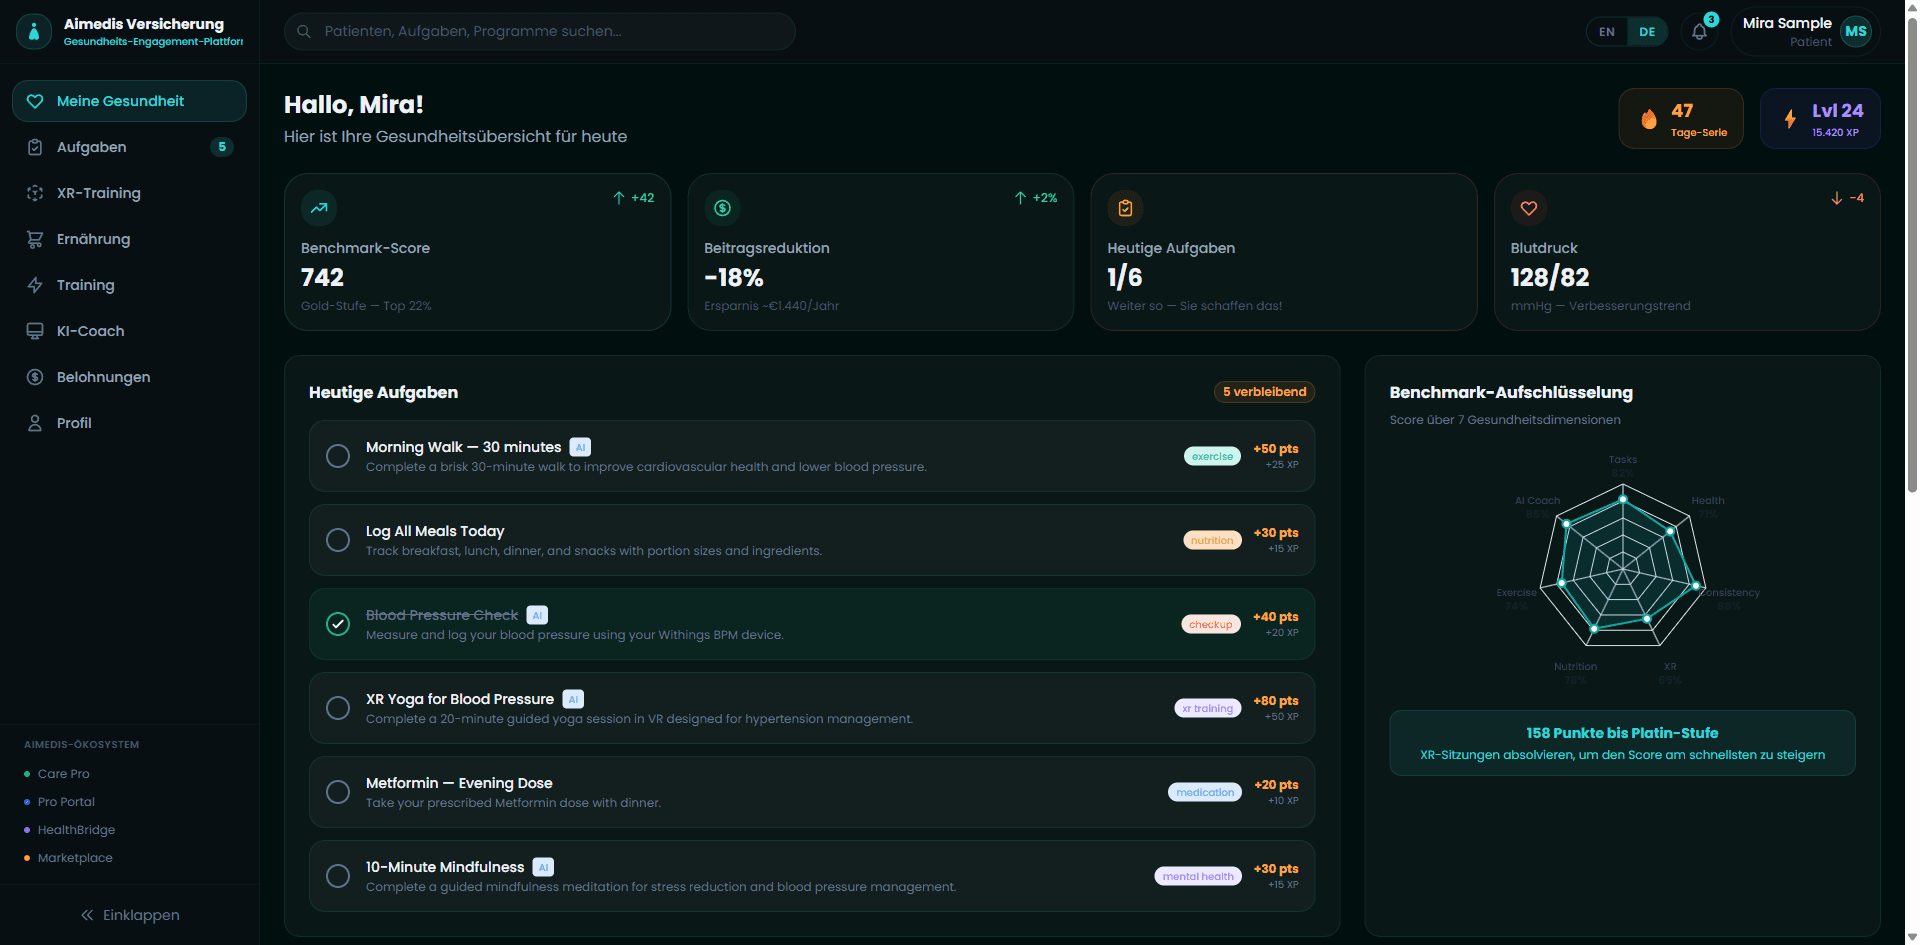The height and width of the screenshot is (945, 1920).
Task: Navigate to Ernährung
Action: 130,239
